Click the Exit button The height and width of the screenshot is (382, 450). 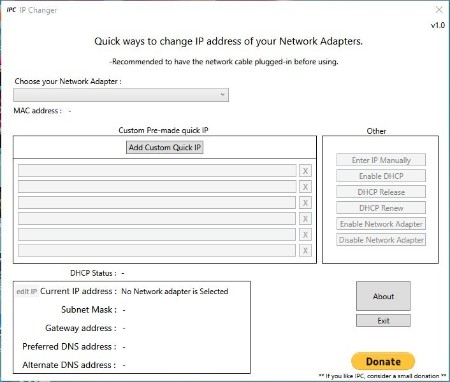383,321
